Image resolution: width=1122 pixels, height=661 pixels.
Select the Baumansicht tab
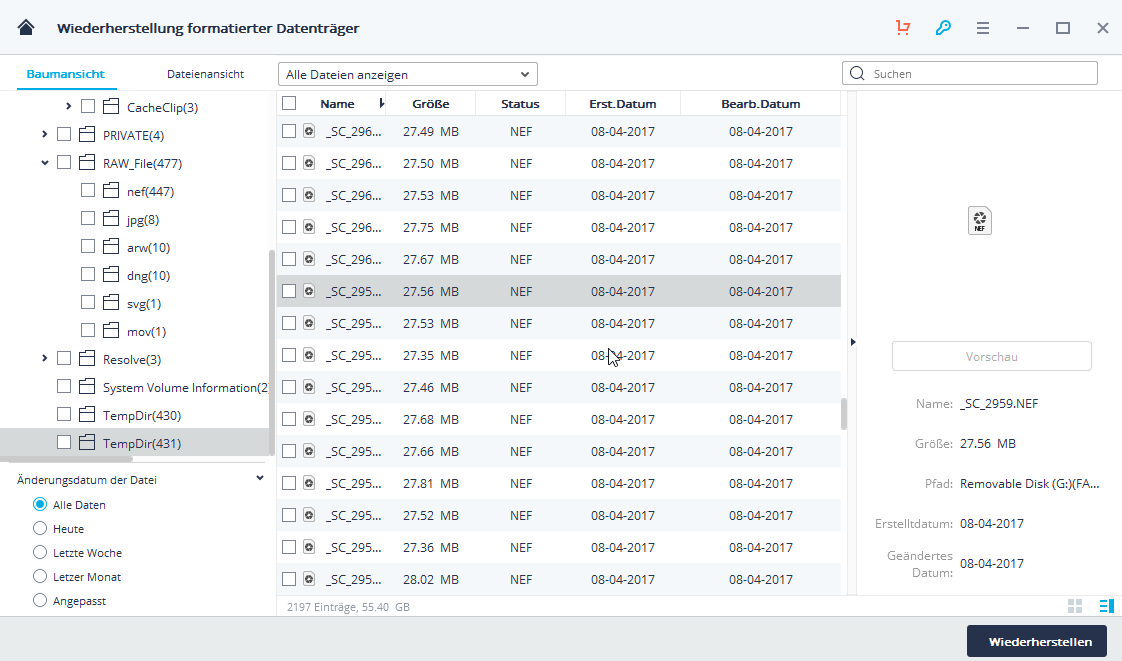click(x=65, y=74)
